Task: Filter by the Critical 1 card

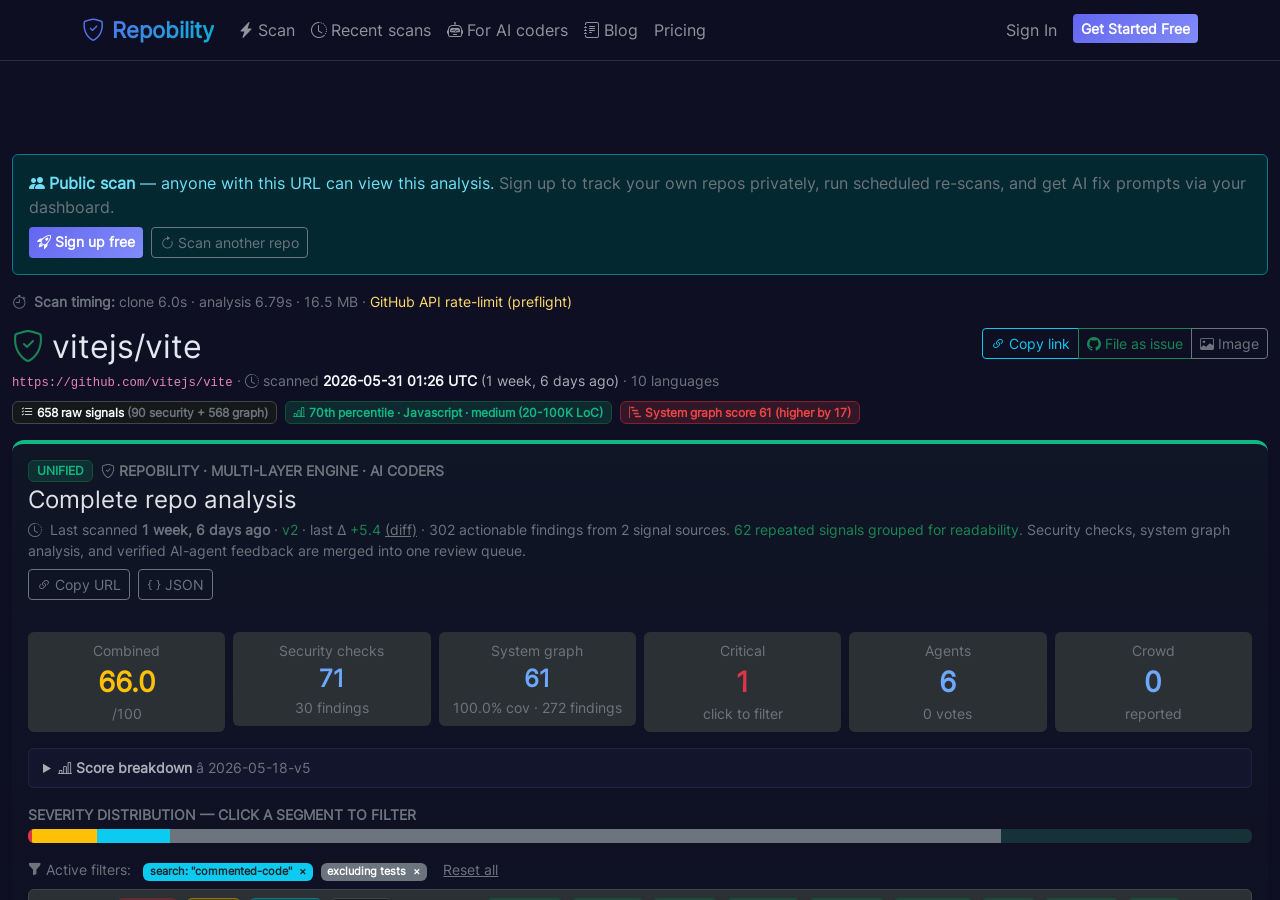Action: [742, 682]
